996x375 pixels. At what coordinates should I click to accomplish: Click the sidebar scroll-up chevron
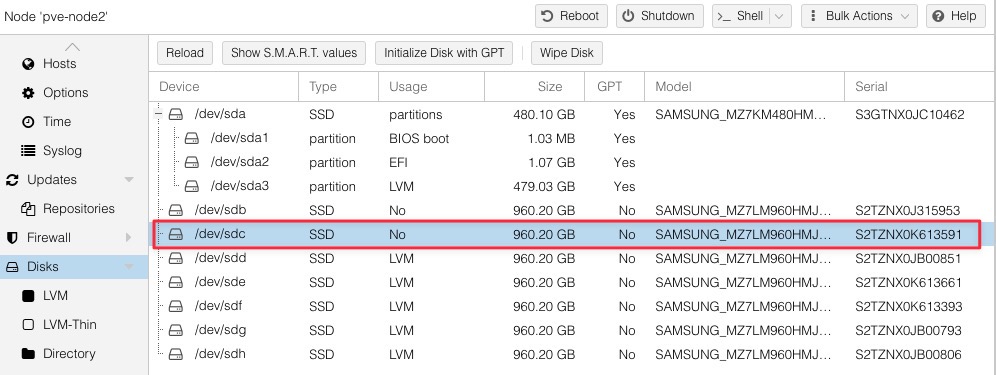tap(73, 46)
